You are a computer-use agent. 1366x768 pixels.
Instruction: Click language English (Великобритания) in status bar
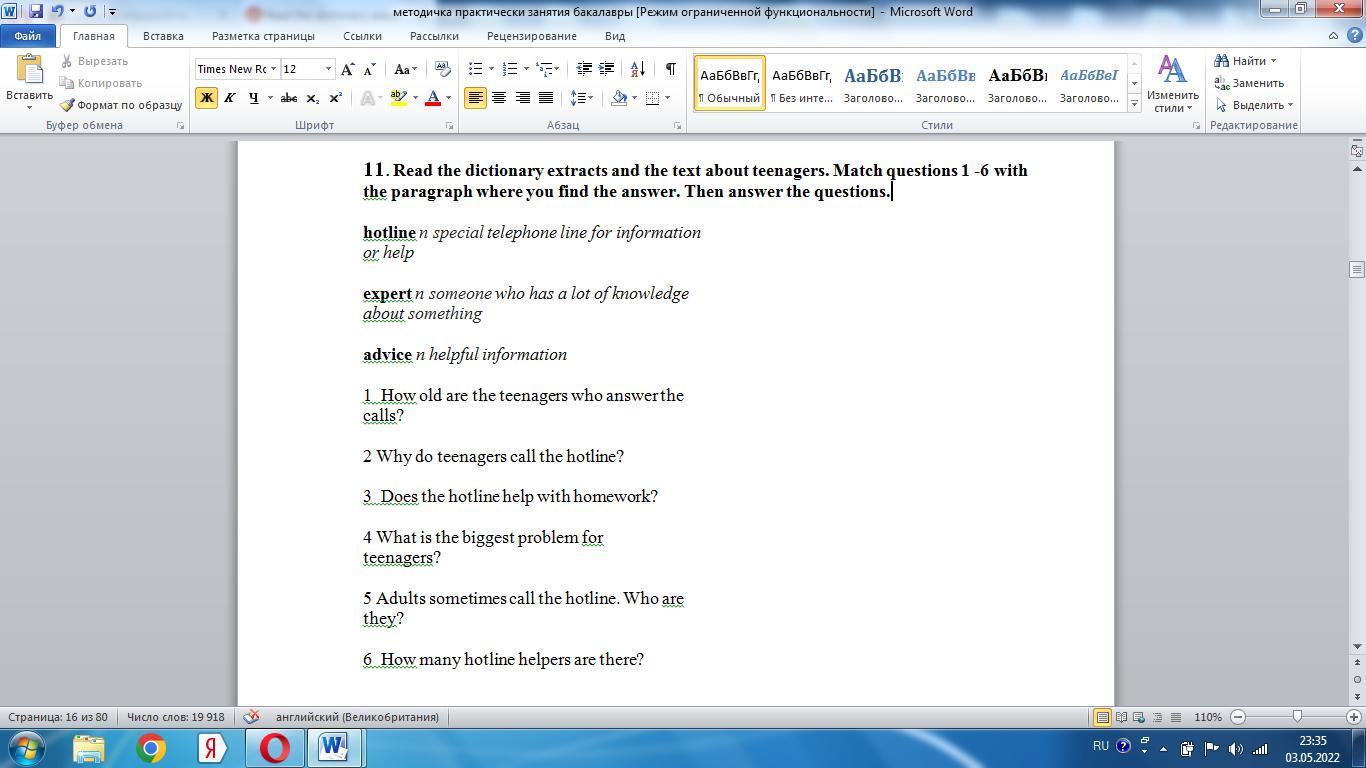[x=357, y=717]
